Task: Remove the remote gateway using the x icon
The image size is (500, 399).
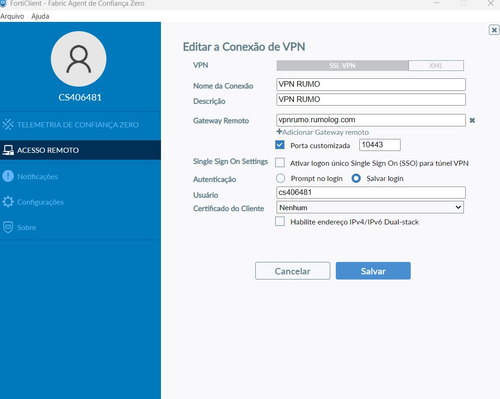Action: click(472, 120)
